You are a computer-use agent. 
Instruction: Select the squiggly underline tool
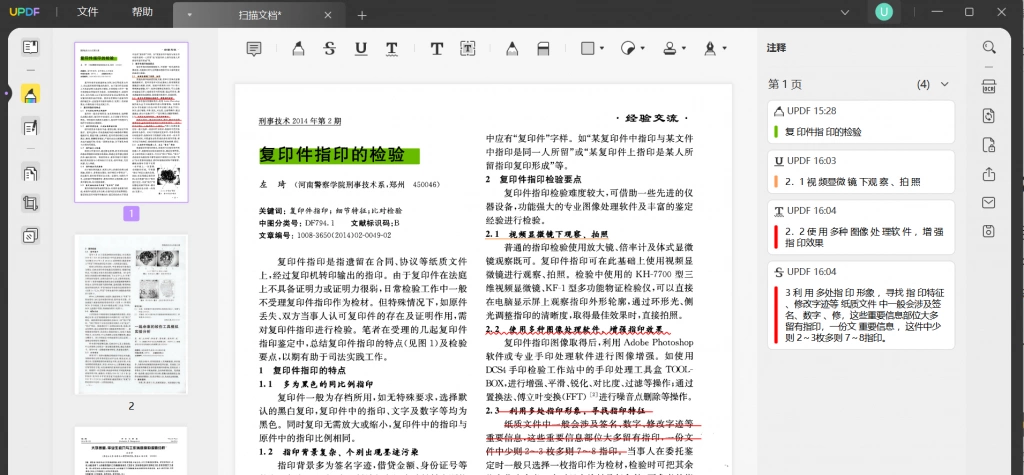pyautogui.click(x=391, y=48)
